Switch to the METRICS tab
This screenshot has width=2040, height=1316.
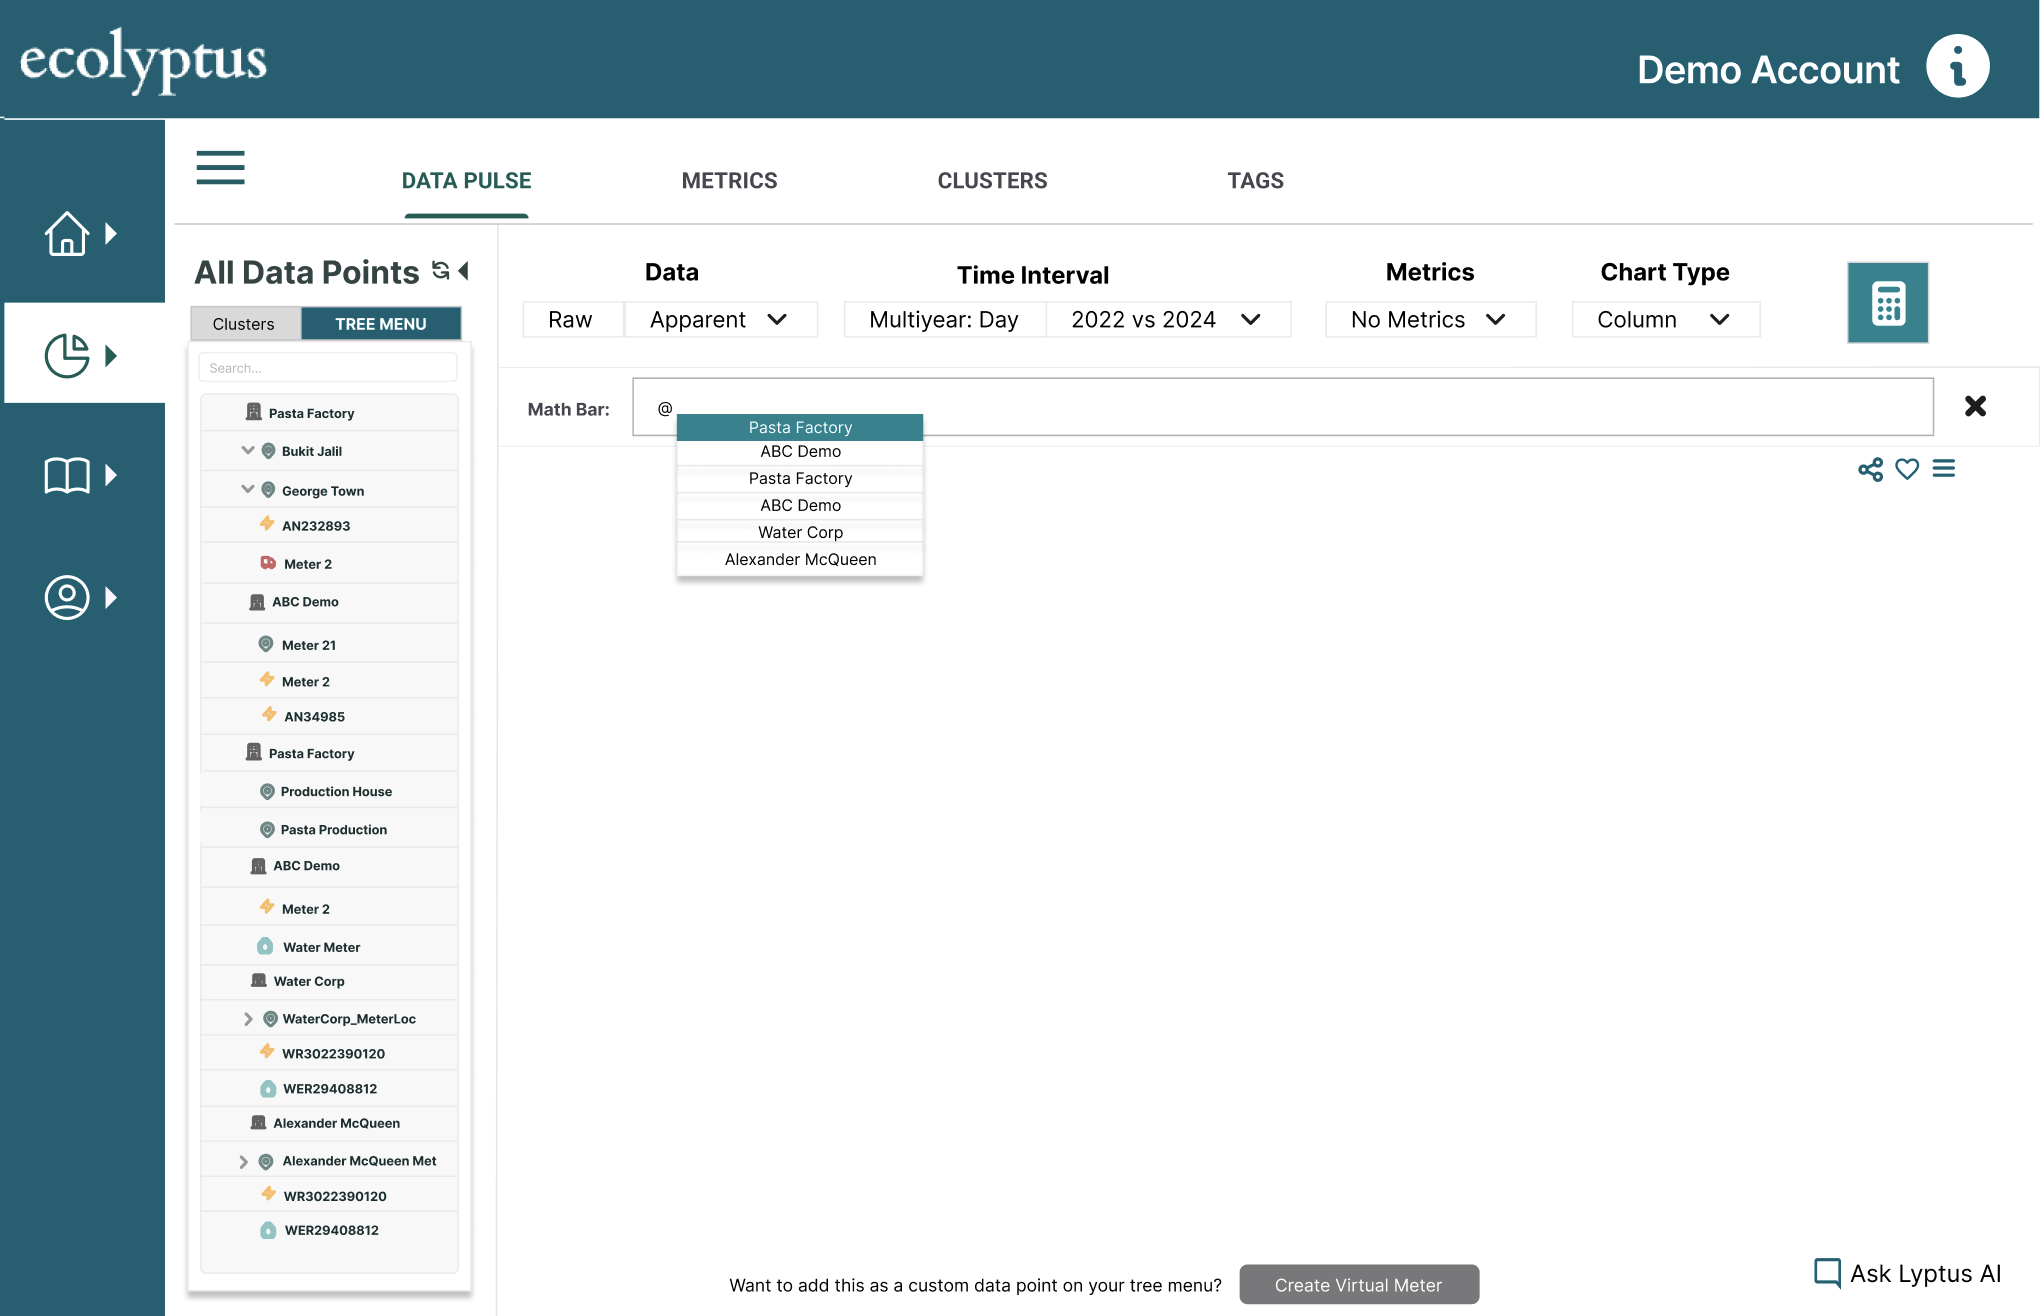coord(729,181)
